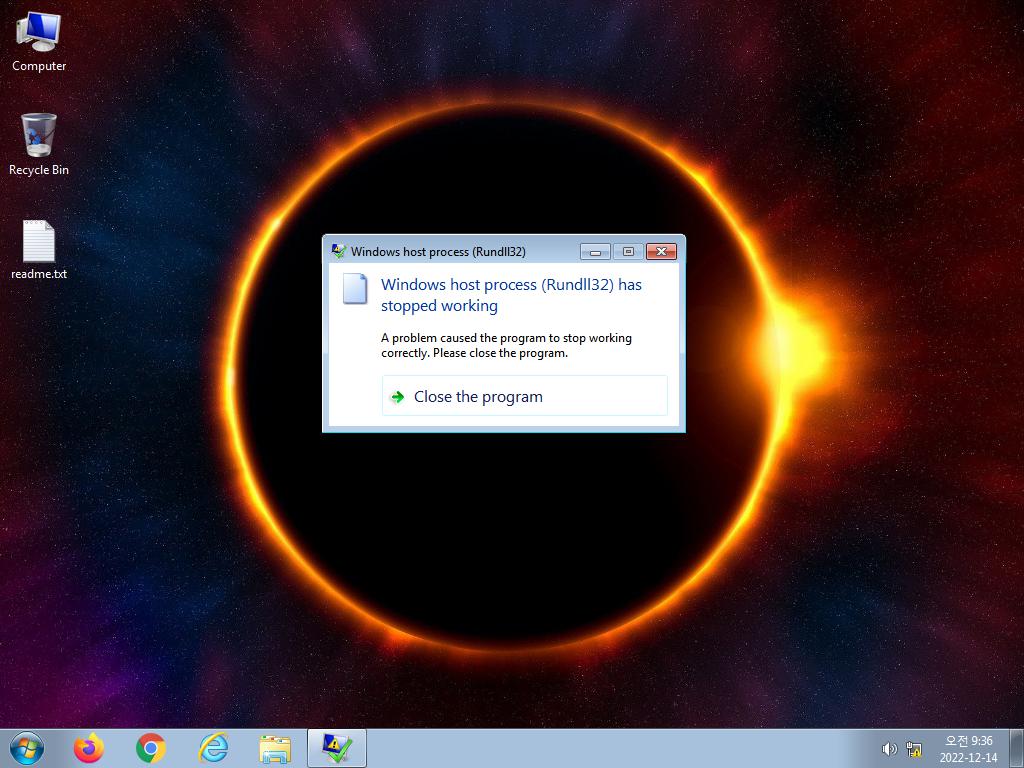The height and width of the screenshot is (768, 1024).
Task: Select the Recycle Bin icon
Action: tap(39, 145)
